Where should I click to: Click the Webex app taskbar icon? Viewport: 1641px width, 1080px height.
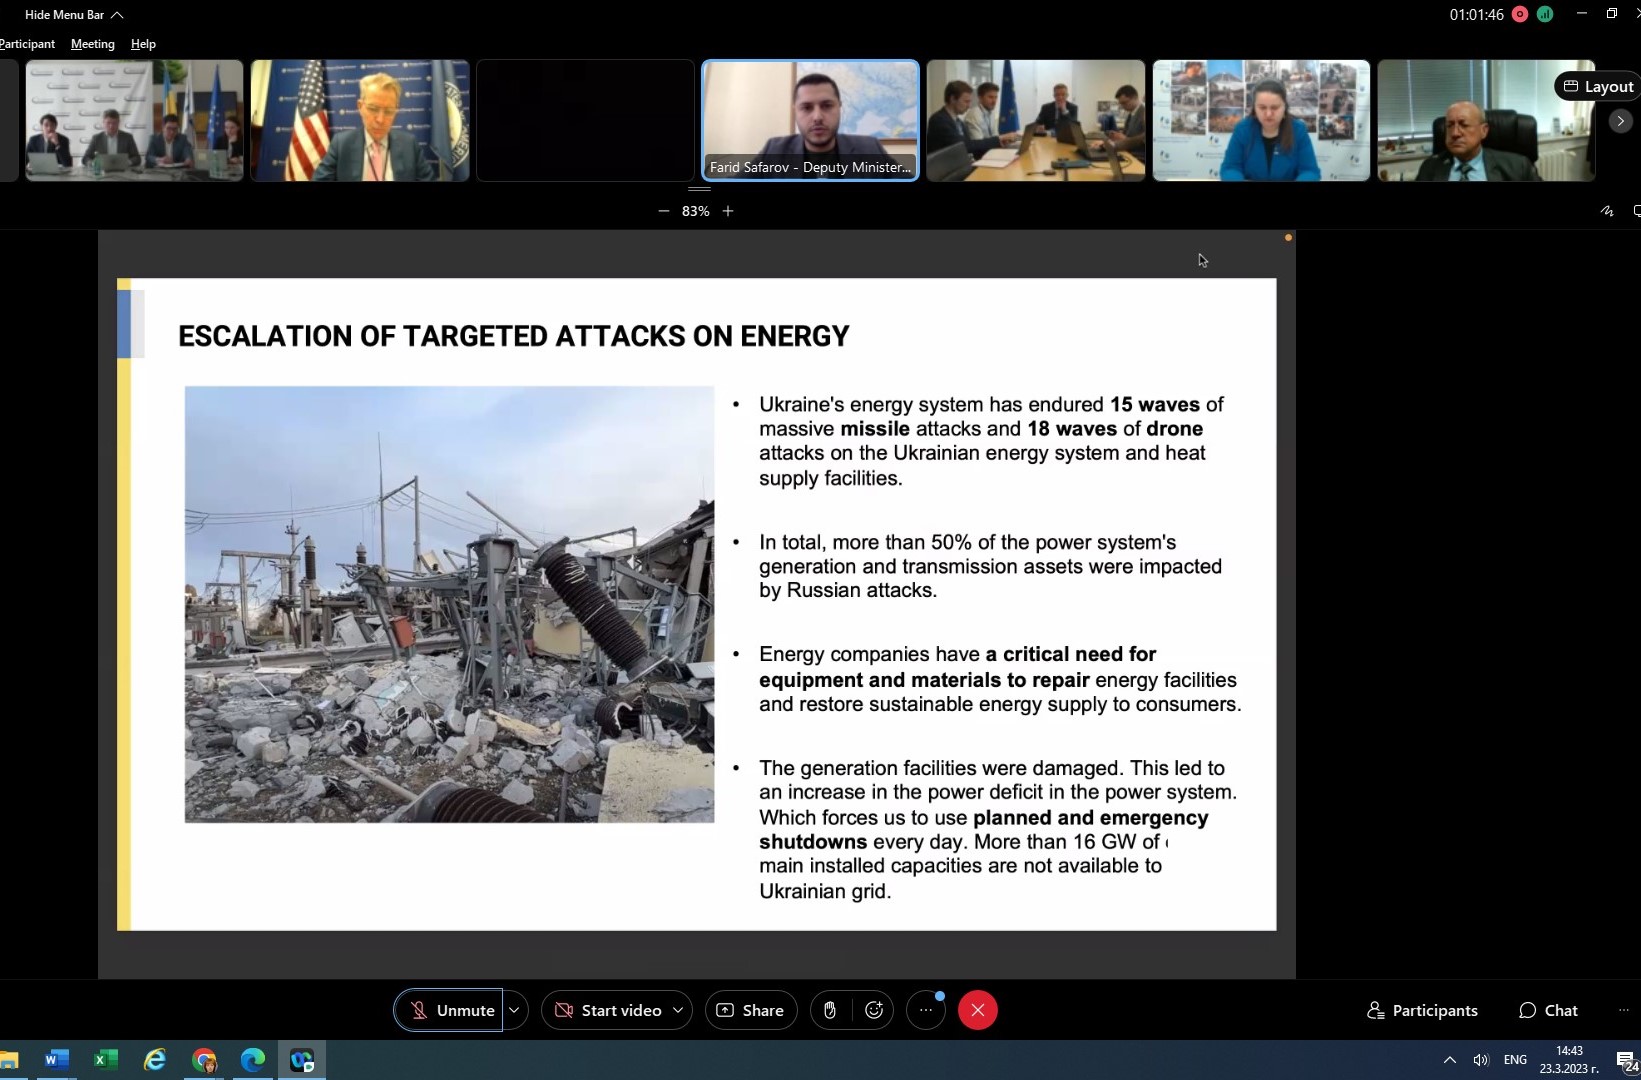302,1060
